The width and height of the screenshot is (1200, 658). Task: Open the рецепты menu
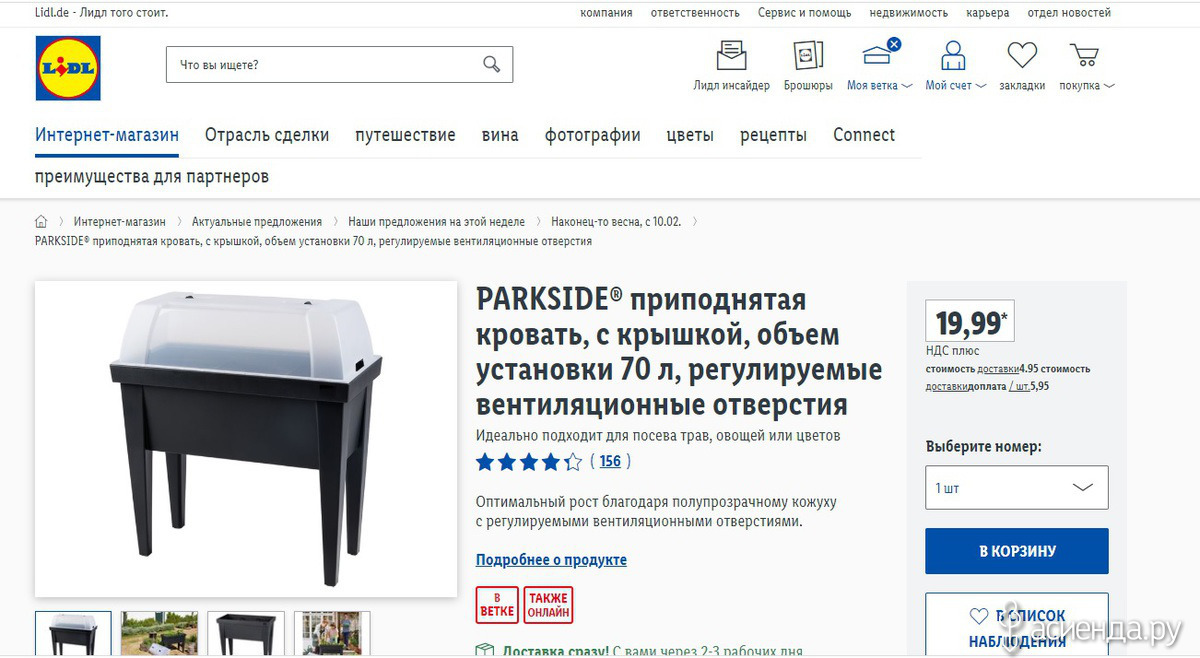[x=773, y=135]
